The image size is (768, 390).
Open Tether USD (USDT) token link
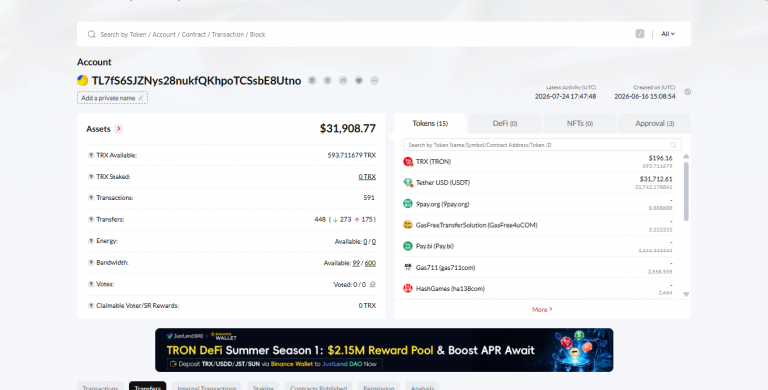pyautogui.click(x=443, y=183)
